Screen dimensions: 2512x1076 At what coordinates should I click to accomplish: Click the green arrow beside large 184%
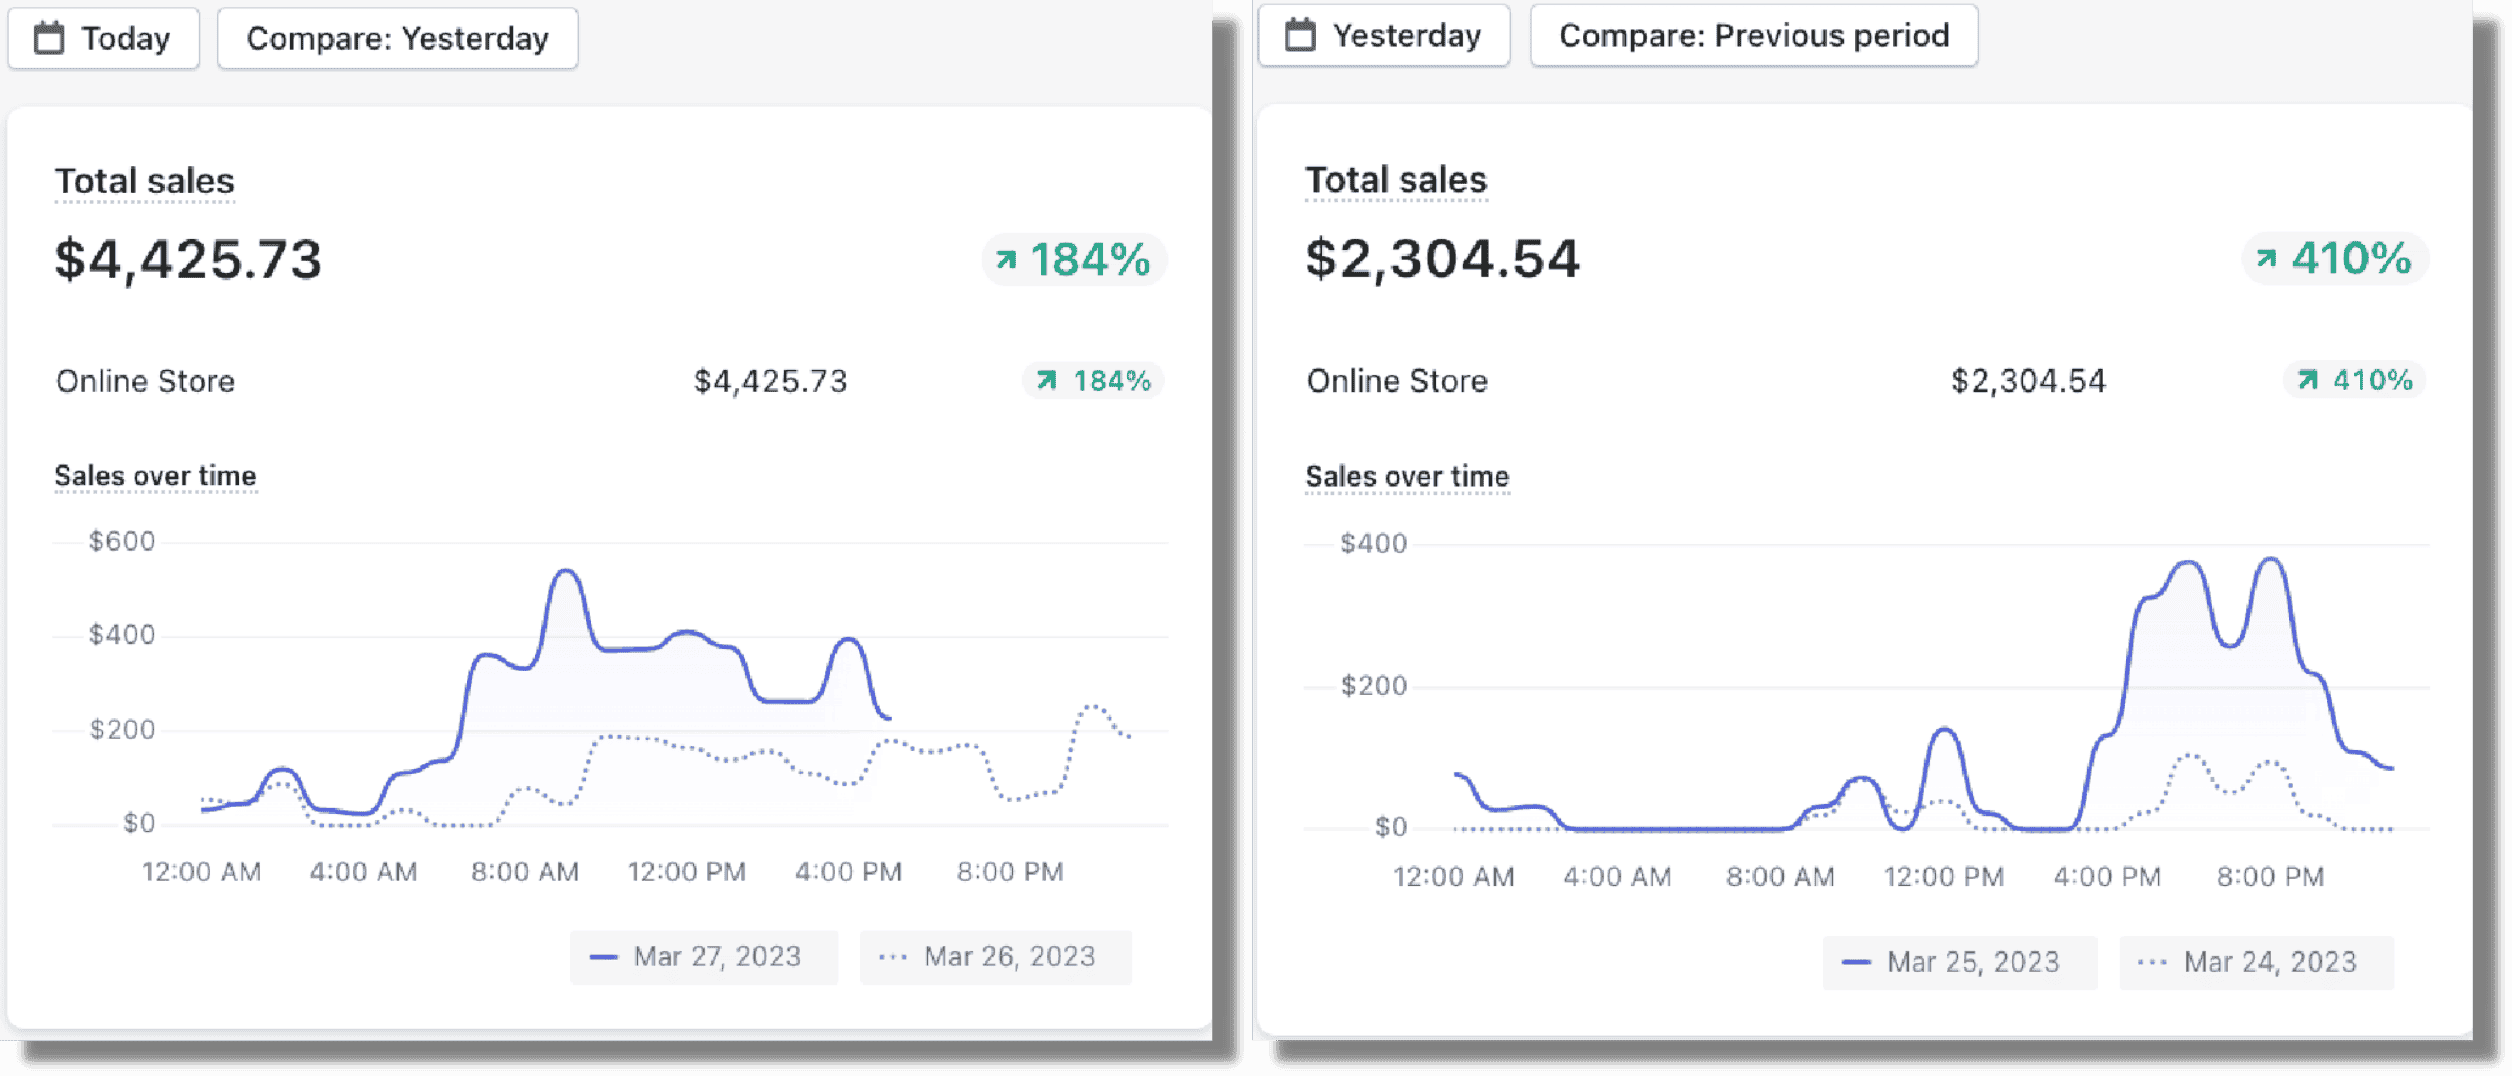pos(1006,260)
